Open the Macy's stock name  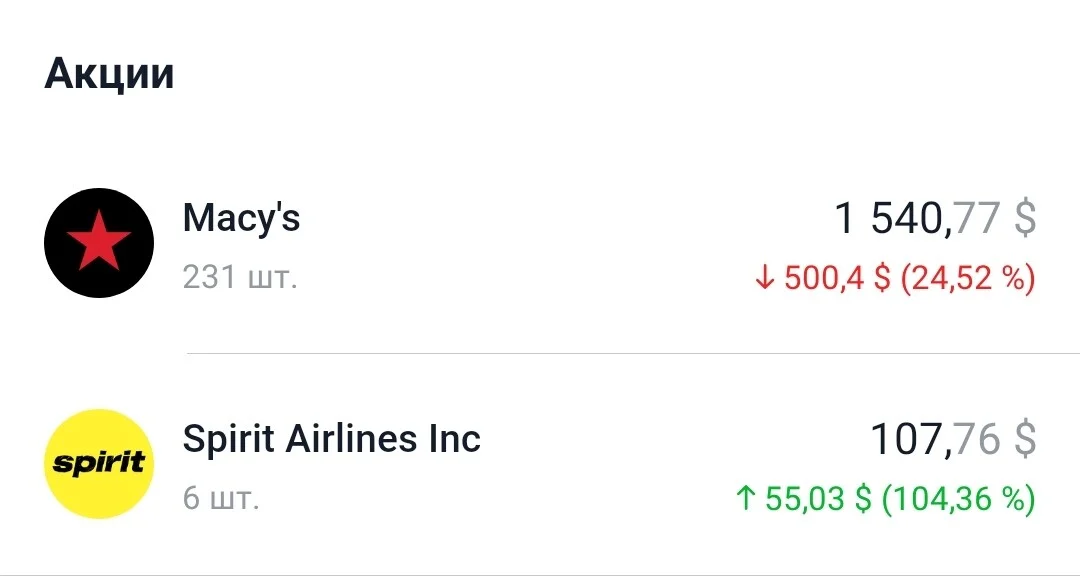point(241,218)
